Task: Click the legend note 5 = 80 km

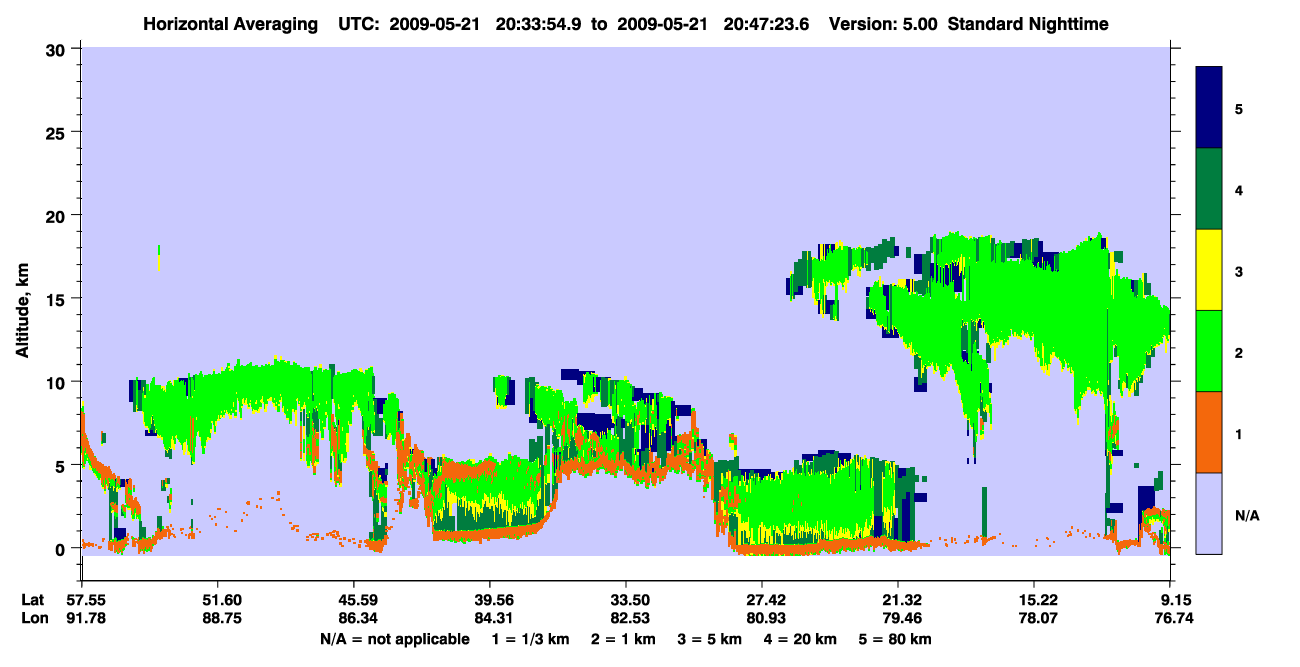Action: 895,638
